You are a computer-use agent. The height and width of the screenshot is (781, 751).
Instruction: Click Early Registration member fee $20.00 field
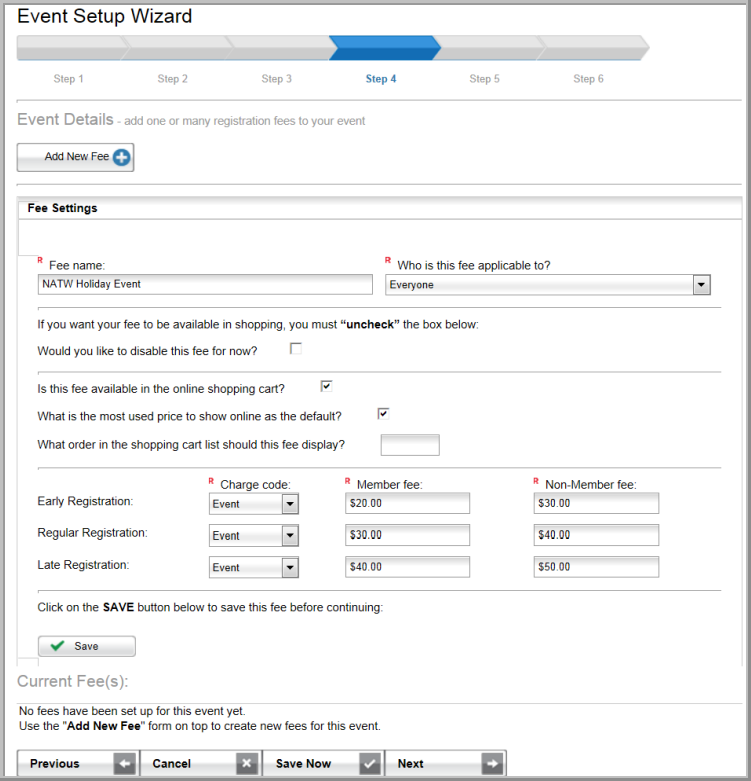(407, 503)
